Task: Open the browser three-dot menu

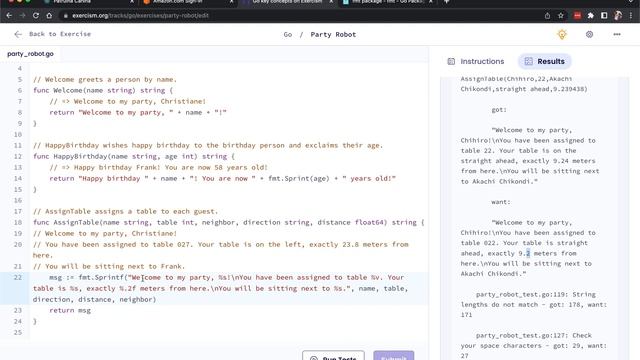Action: click(631, 16)
